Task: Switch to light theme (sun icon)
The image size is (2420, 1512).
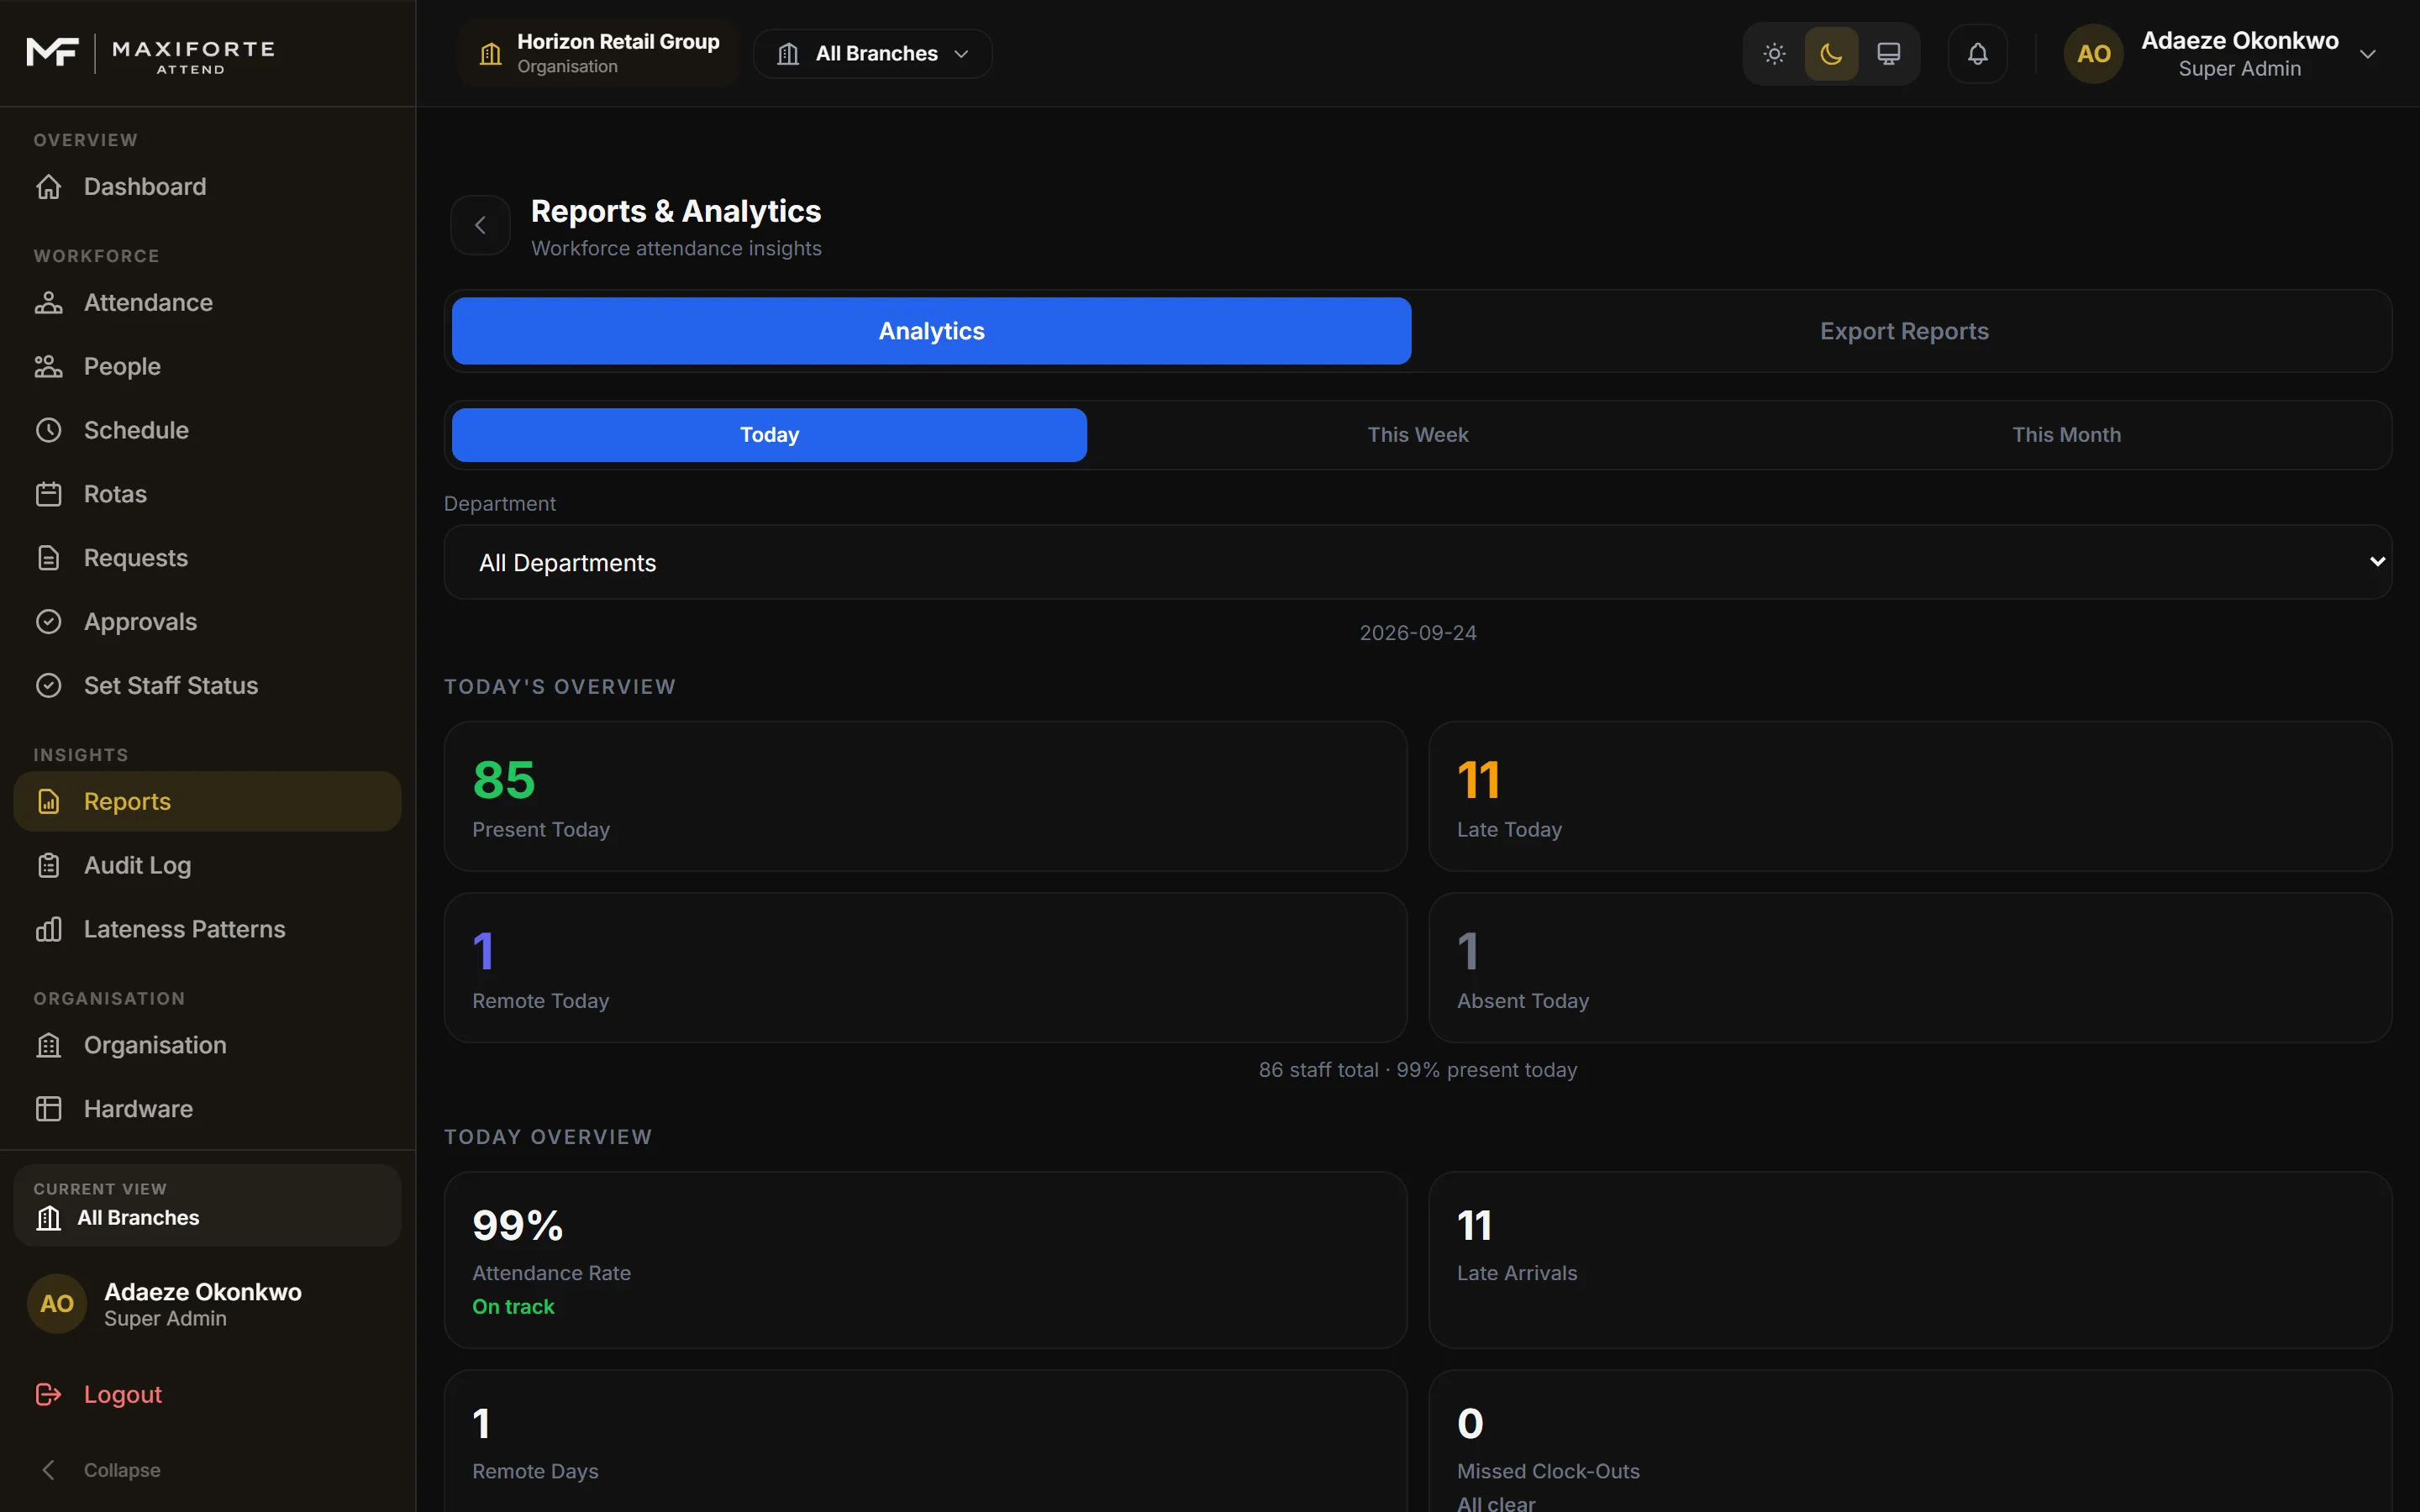Action: 1774,54
